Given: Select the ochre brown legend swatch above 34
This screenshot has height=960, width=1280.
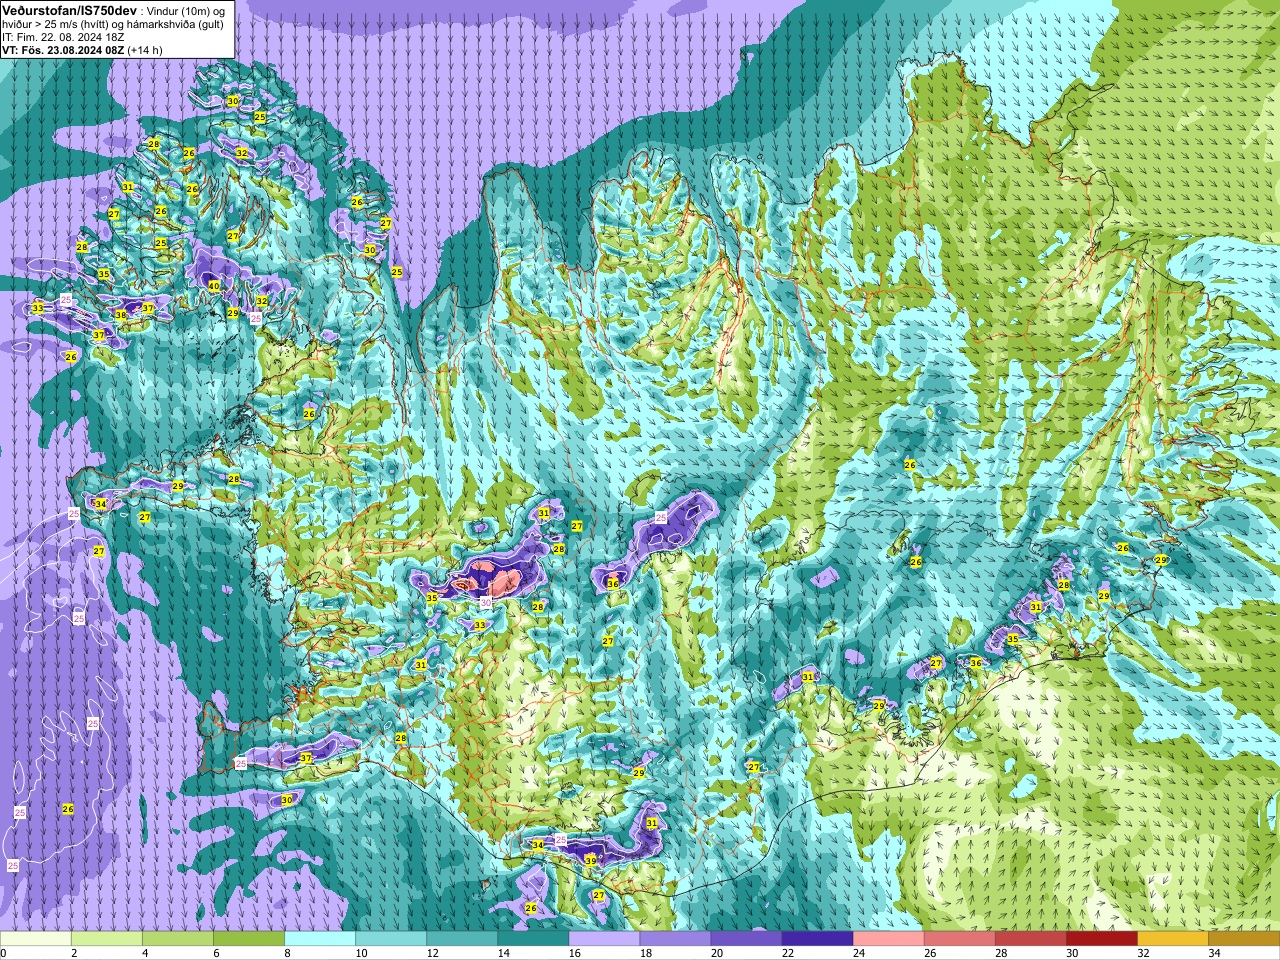Looking at the screenshot, I should [x=1243, y=939].
